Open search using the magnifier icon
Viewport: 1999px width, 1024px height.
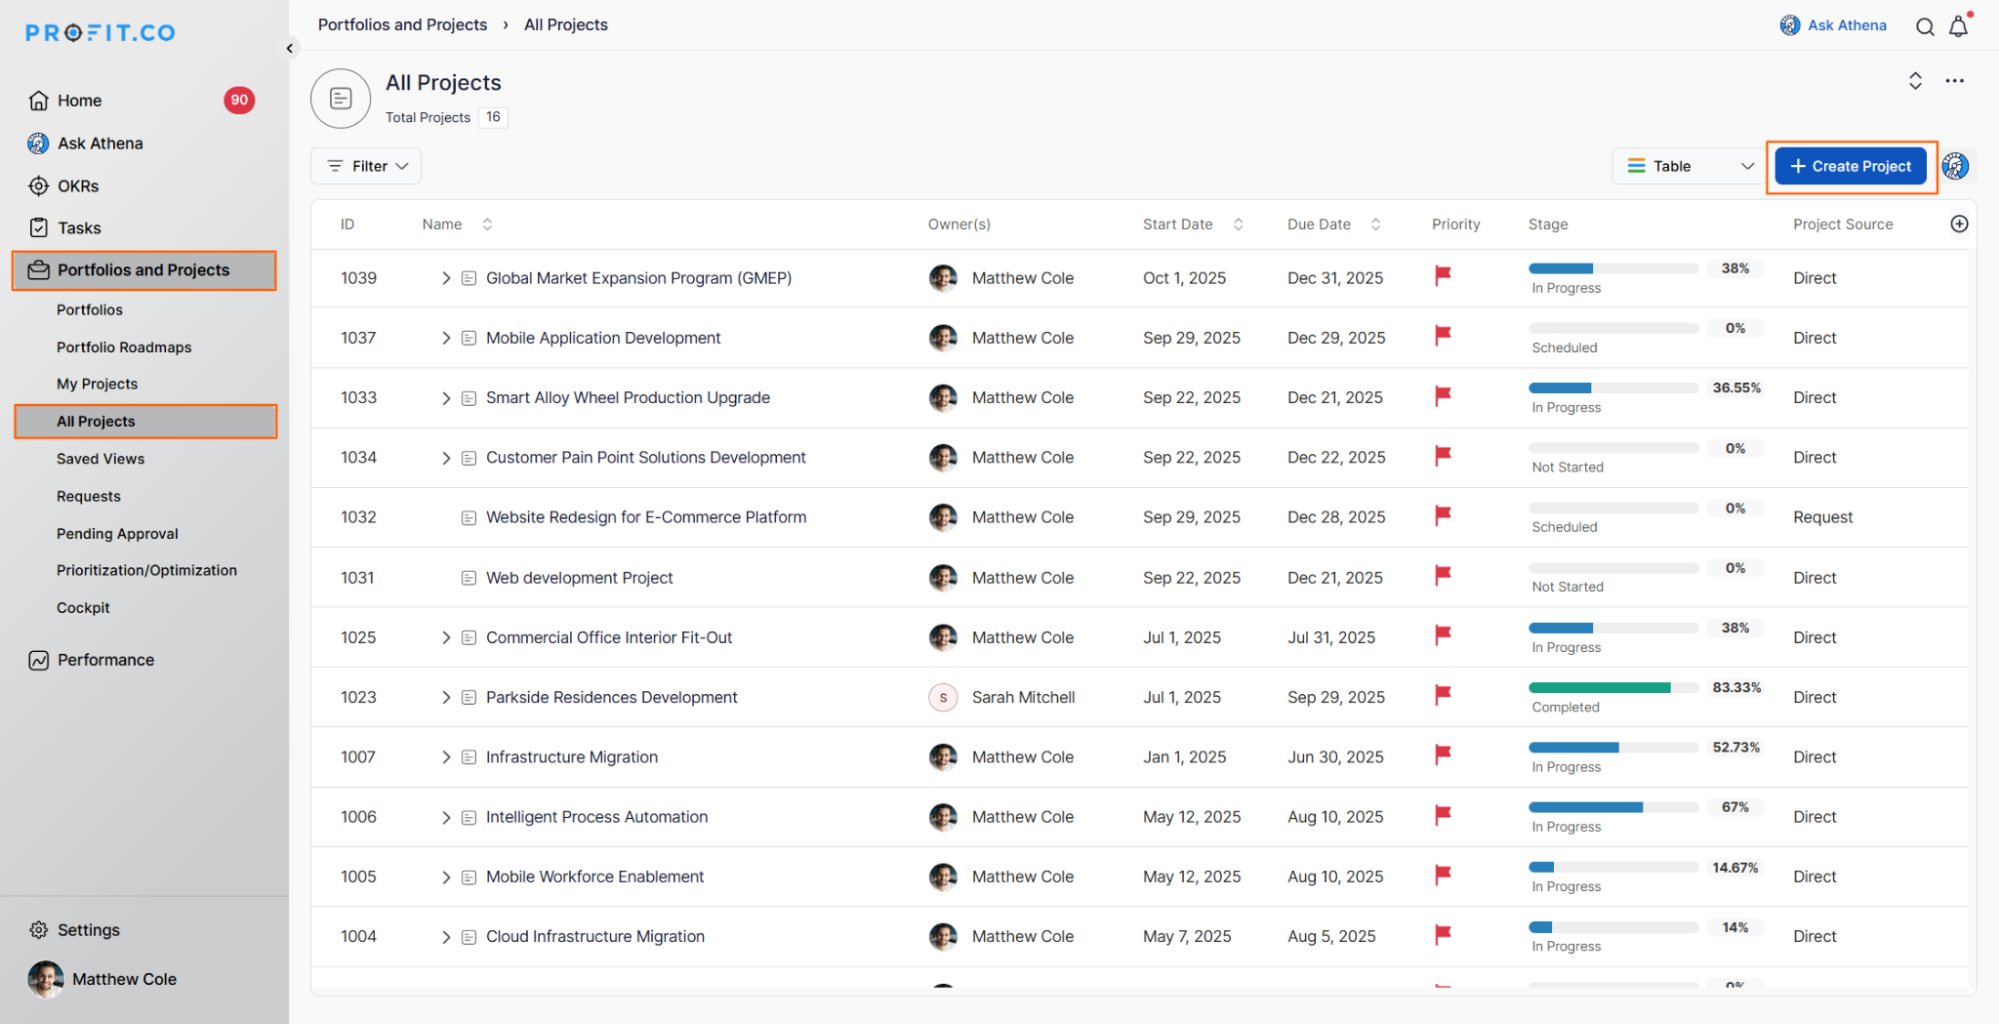click(1924, 27)
